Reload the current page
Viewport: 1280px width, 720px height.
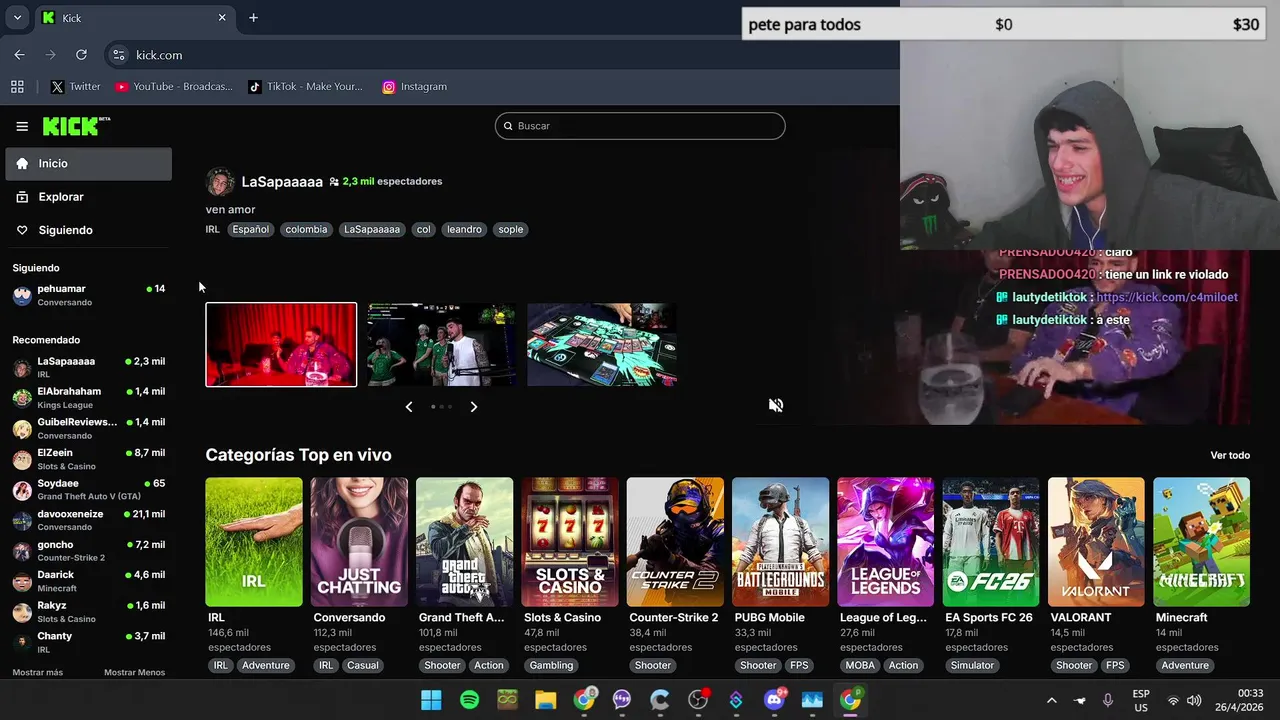[81, 55]
